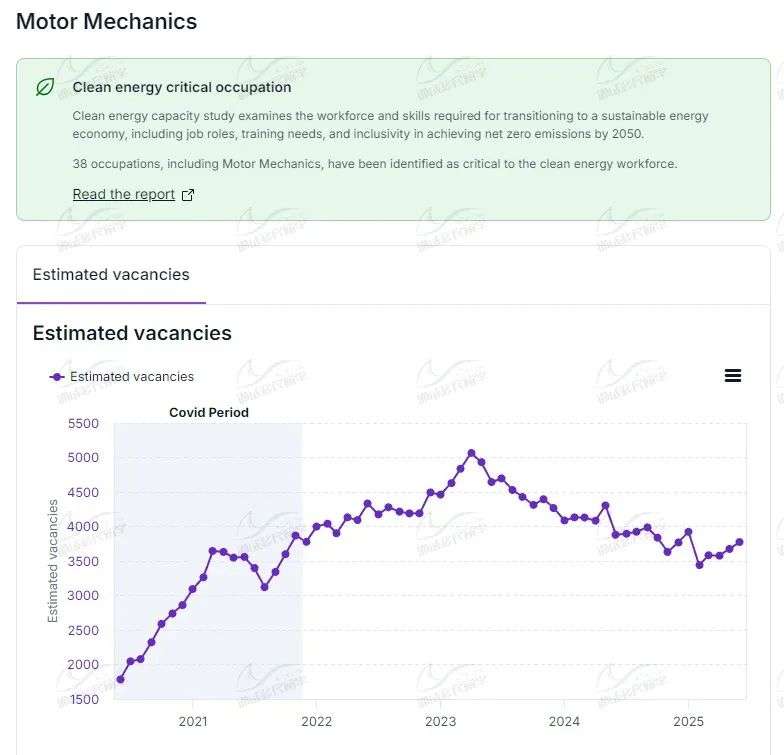Click the 2025 x-axis label
This screenshot has width=784, height=755.
coord(689,722)
